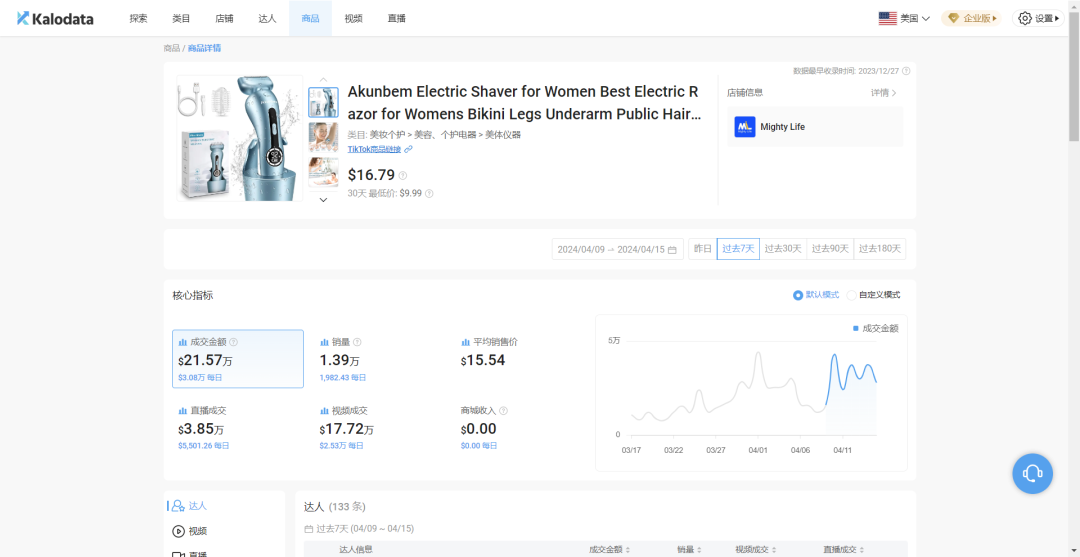Show previous product thumbnails with up chevron

[323, 80]
